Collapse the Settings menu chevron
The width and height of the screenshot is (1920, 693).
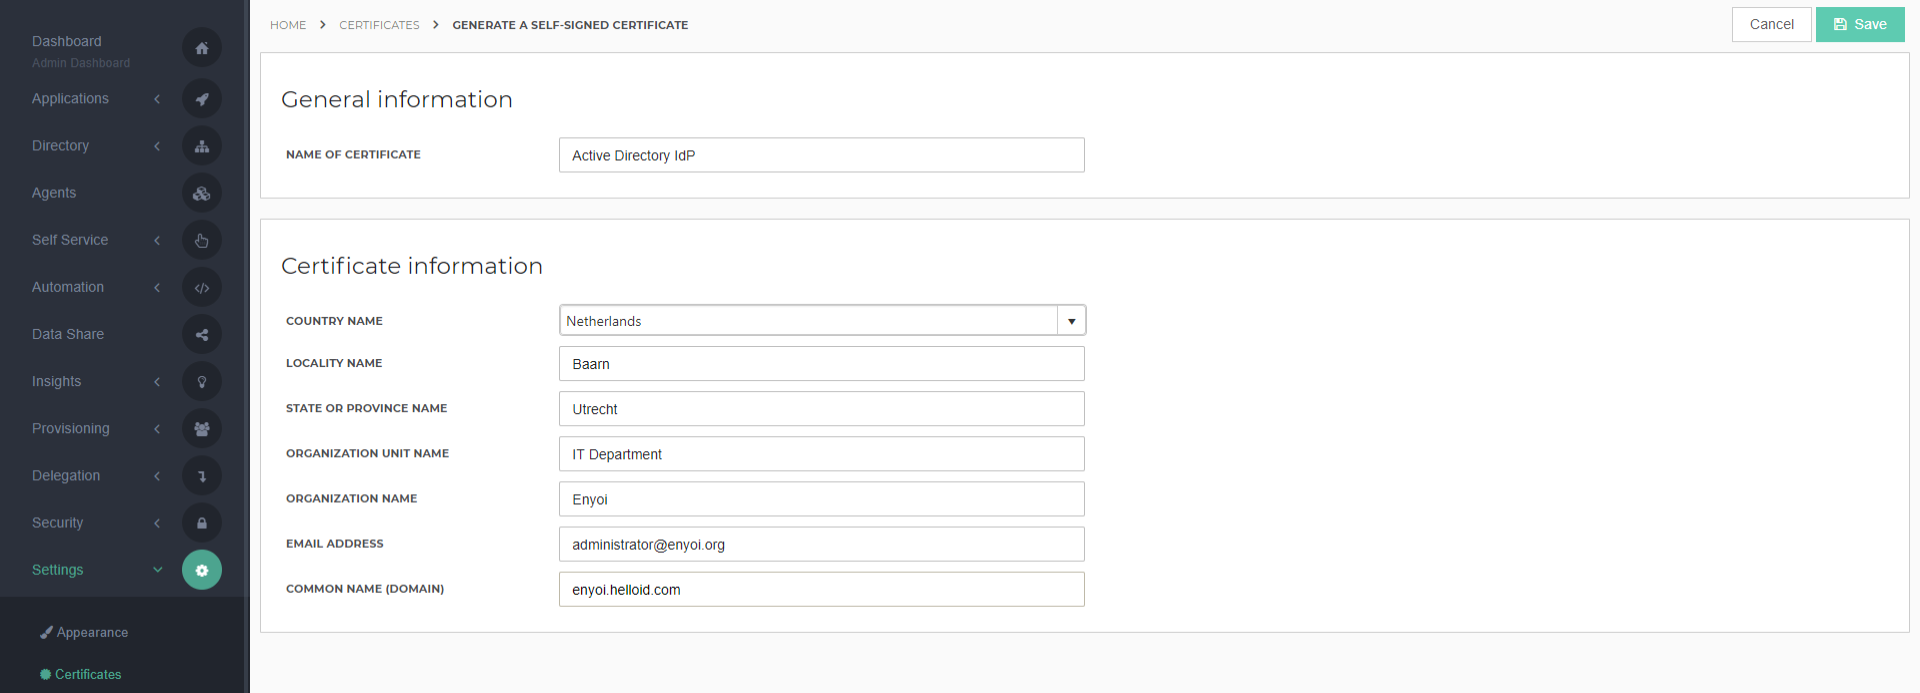point(157,570)
